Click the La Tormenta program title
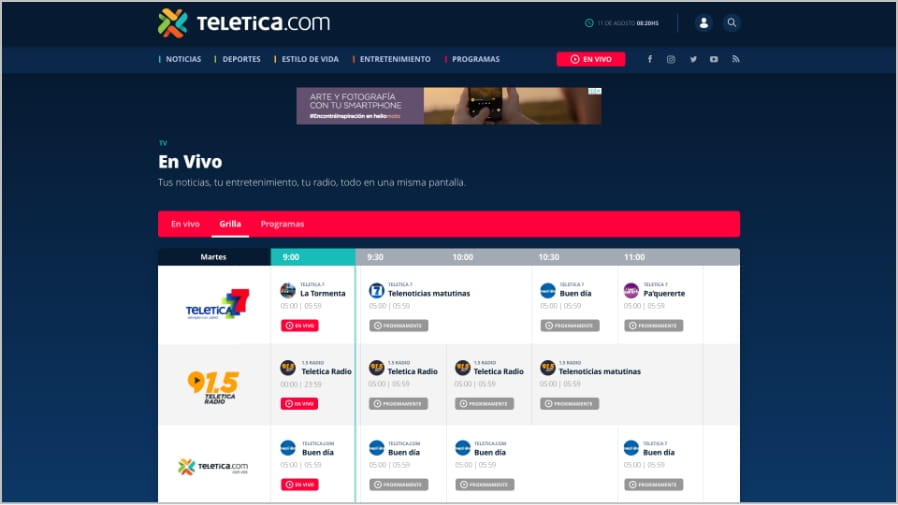898x505 pixels. (323, 293)
